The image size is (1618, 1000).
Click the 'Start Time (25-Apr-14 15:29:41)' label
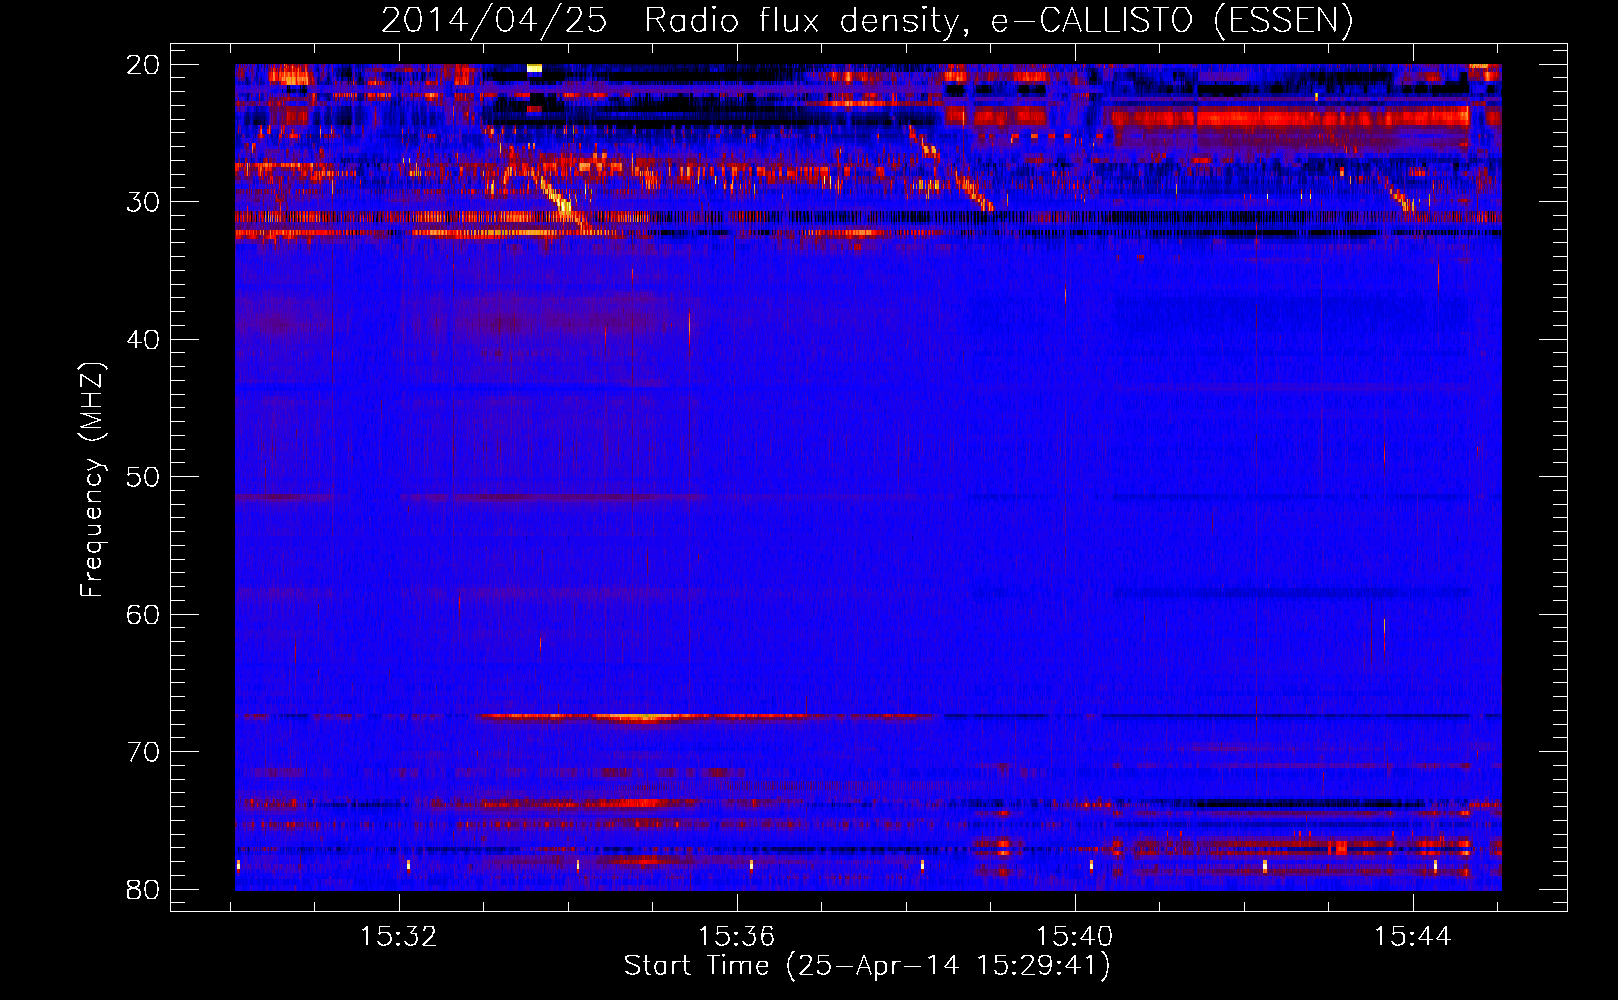867,966
